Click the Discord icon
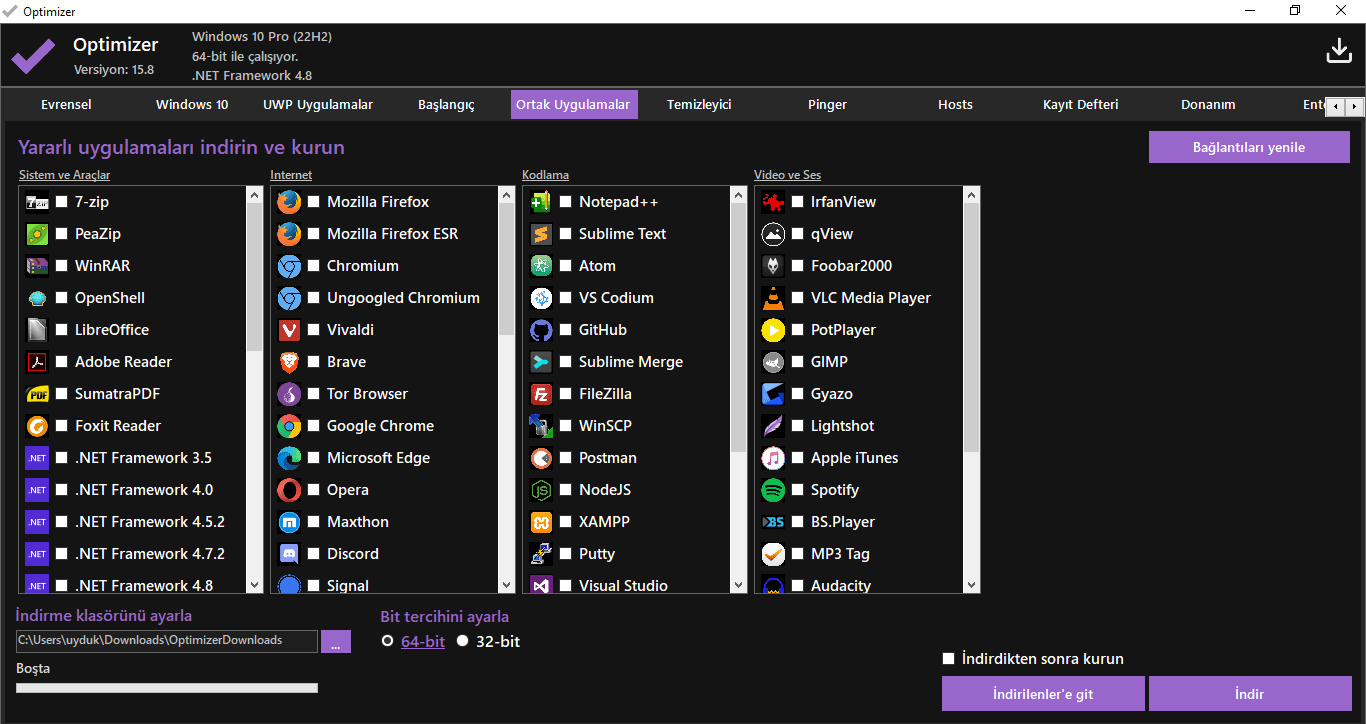This screenshot has width=1366, height=724. (x=289, y=554)
